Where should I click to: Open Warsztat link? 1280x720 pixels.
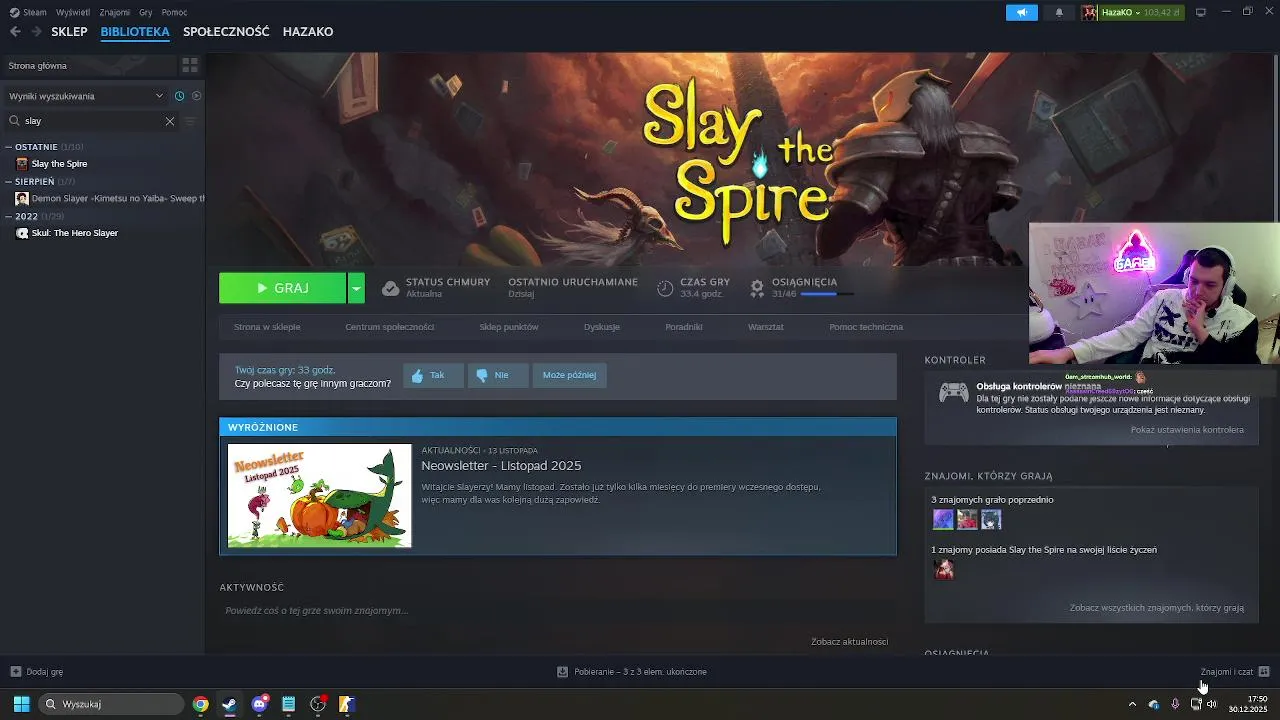click(766, 327)
